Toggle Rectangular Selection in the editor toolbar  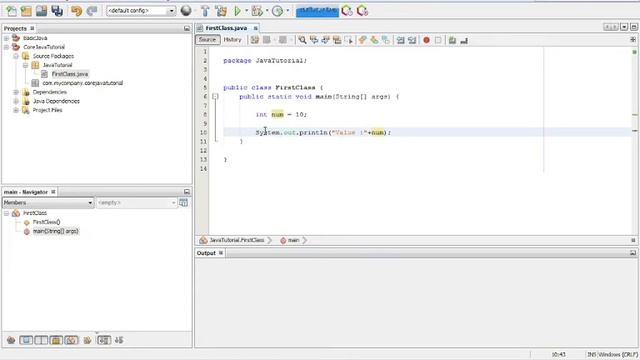point(349,40)
